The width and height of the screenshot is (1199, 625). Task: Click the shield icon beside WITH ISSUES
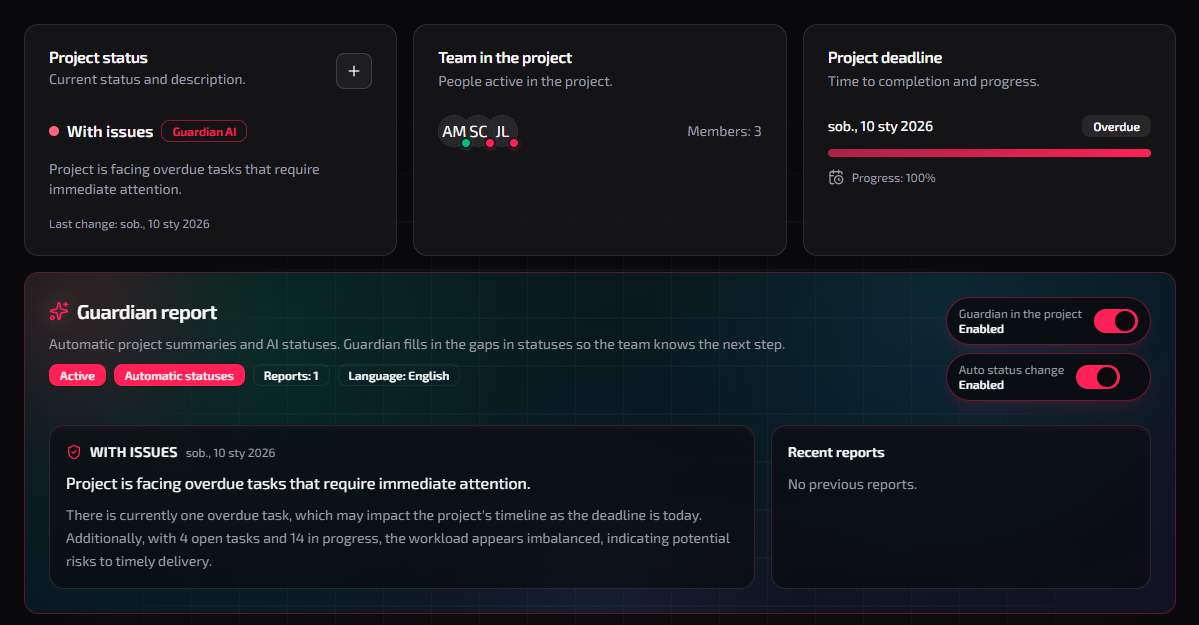pos(74,452)
